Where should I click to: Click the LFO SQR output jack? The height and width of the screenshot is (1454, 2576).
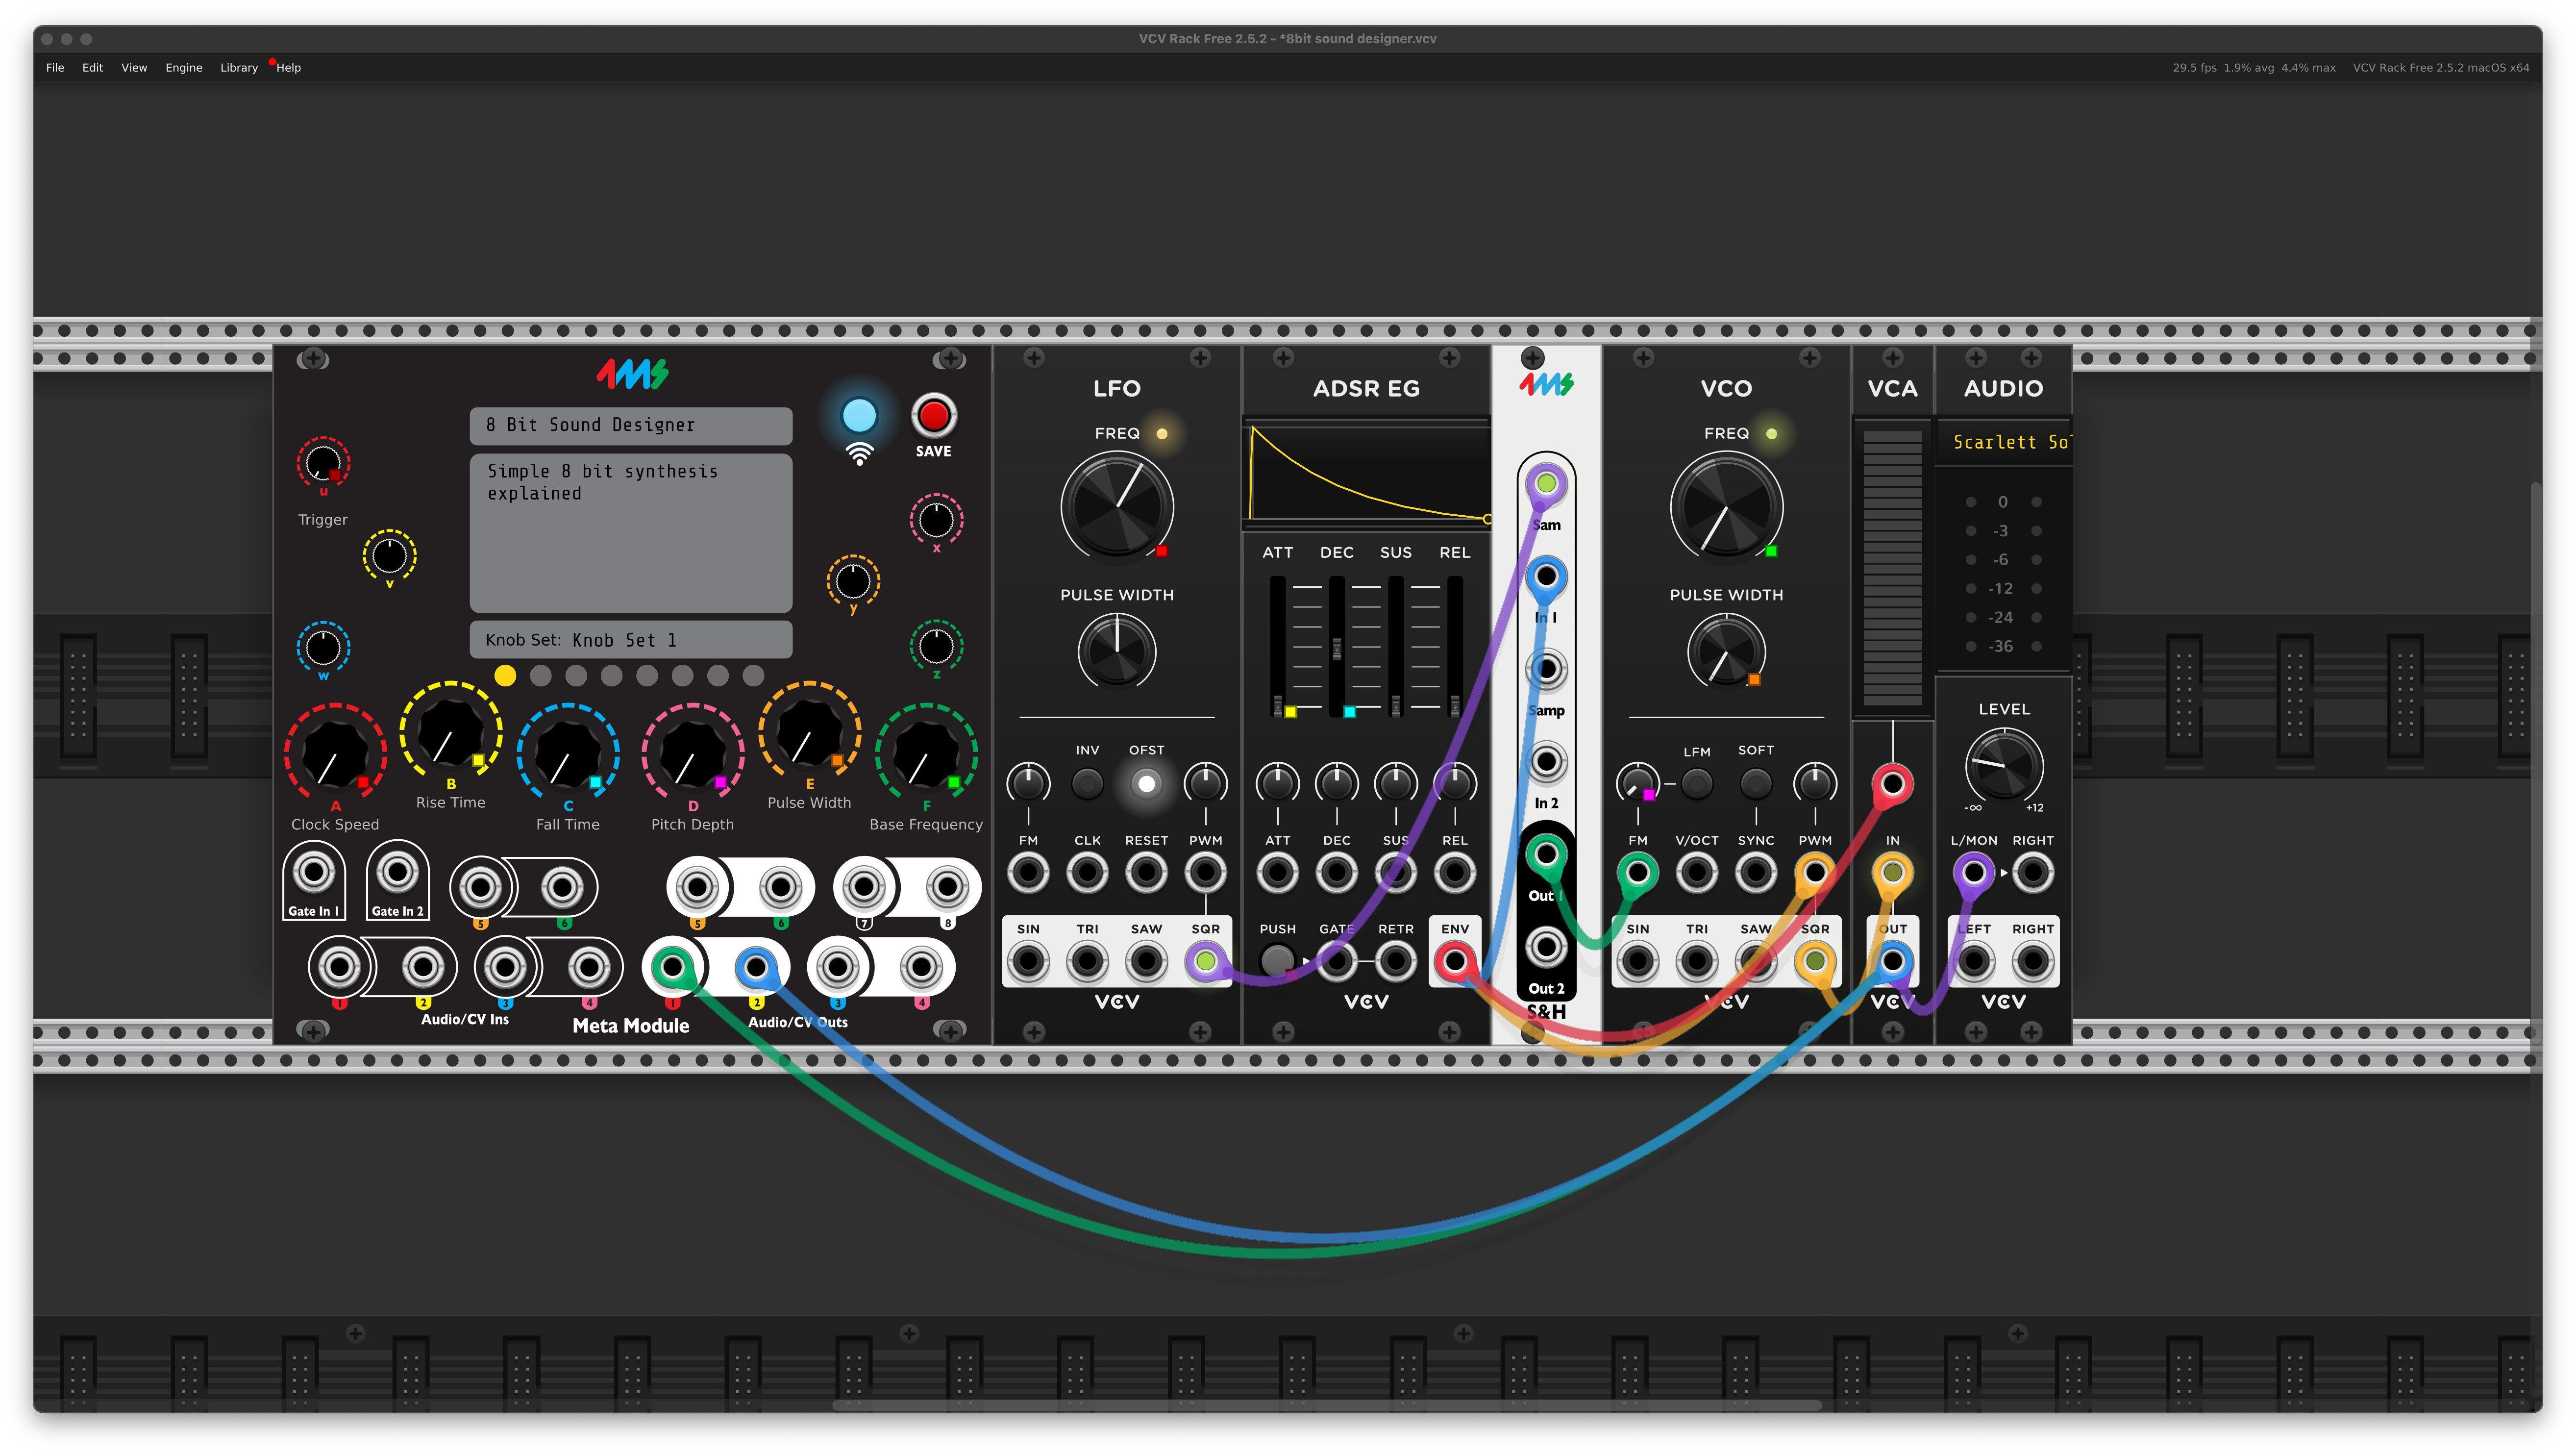coord(1205,961)
